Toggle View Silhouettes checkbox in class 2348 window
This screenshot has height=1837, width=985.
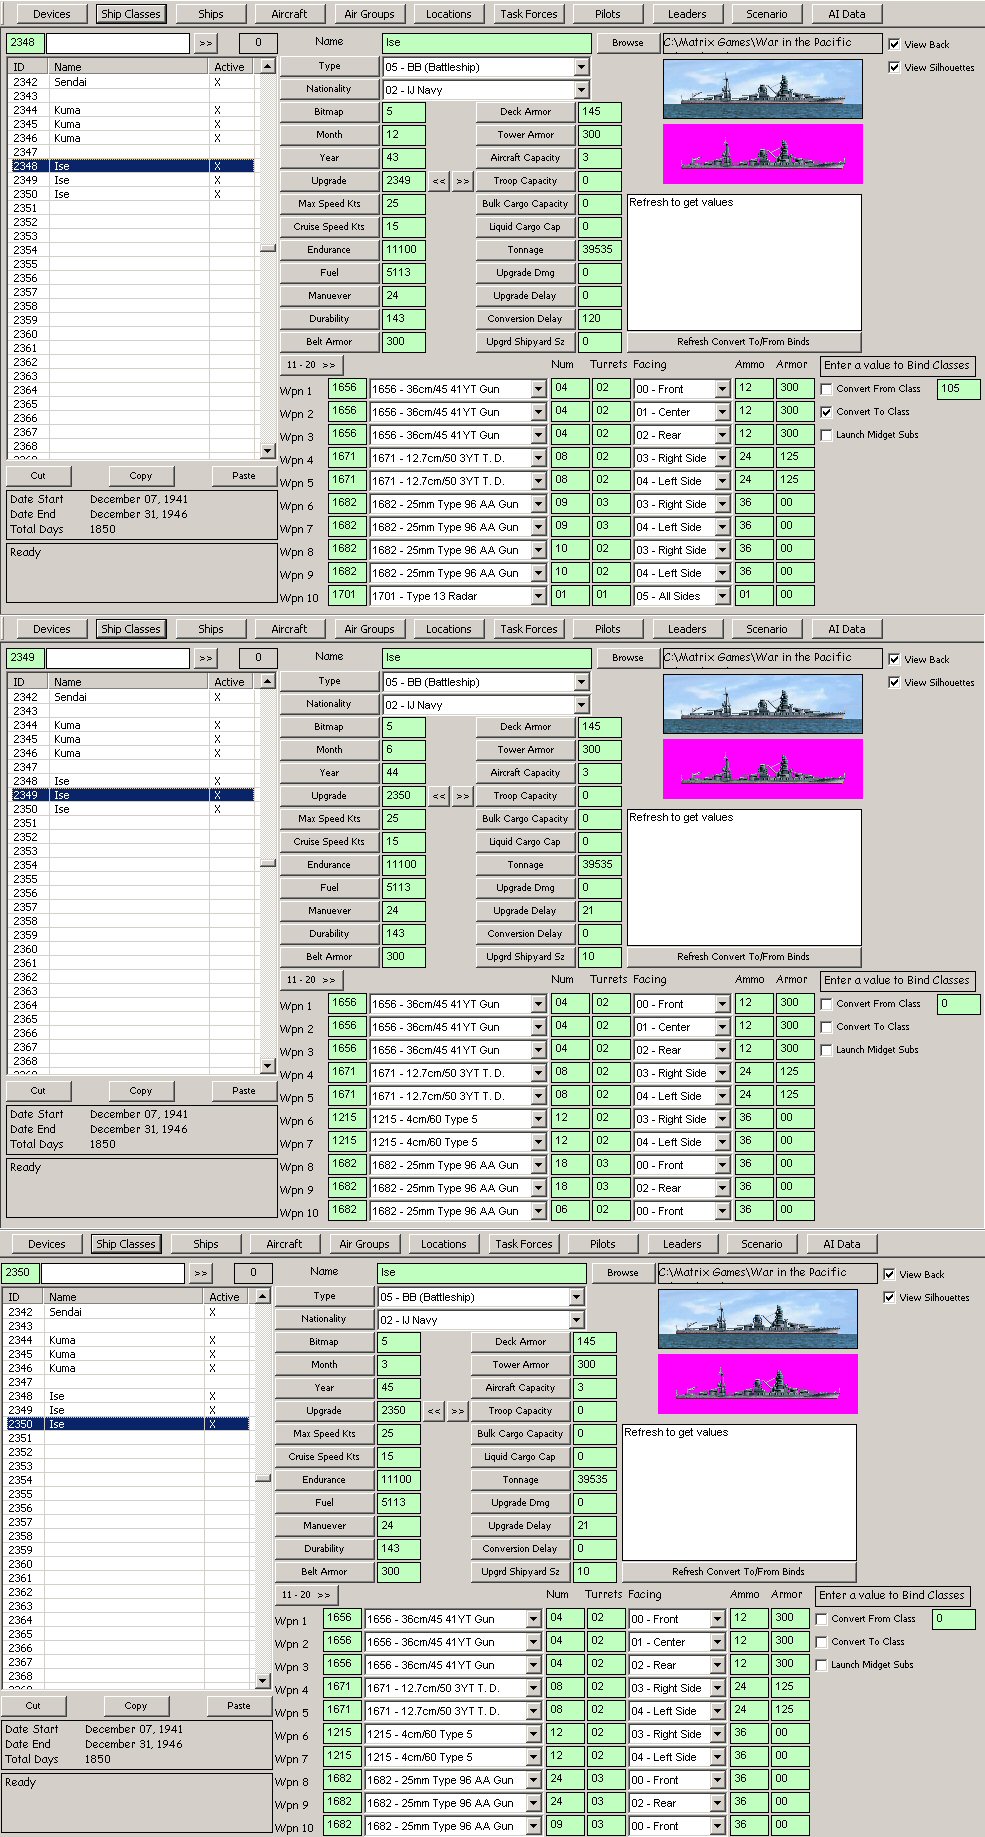click(x=894, y=67)
